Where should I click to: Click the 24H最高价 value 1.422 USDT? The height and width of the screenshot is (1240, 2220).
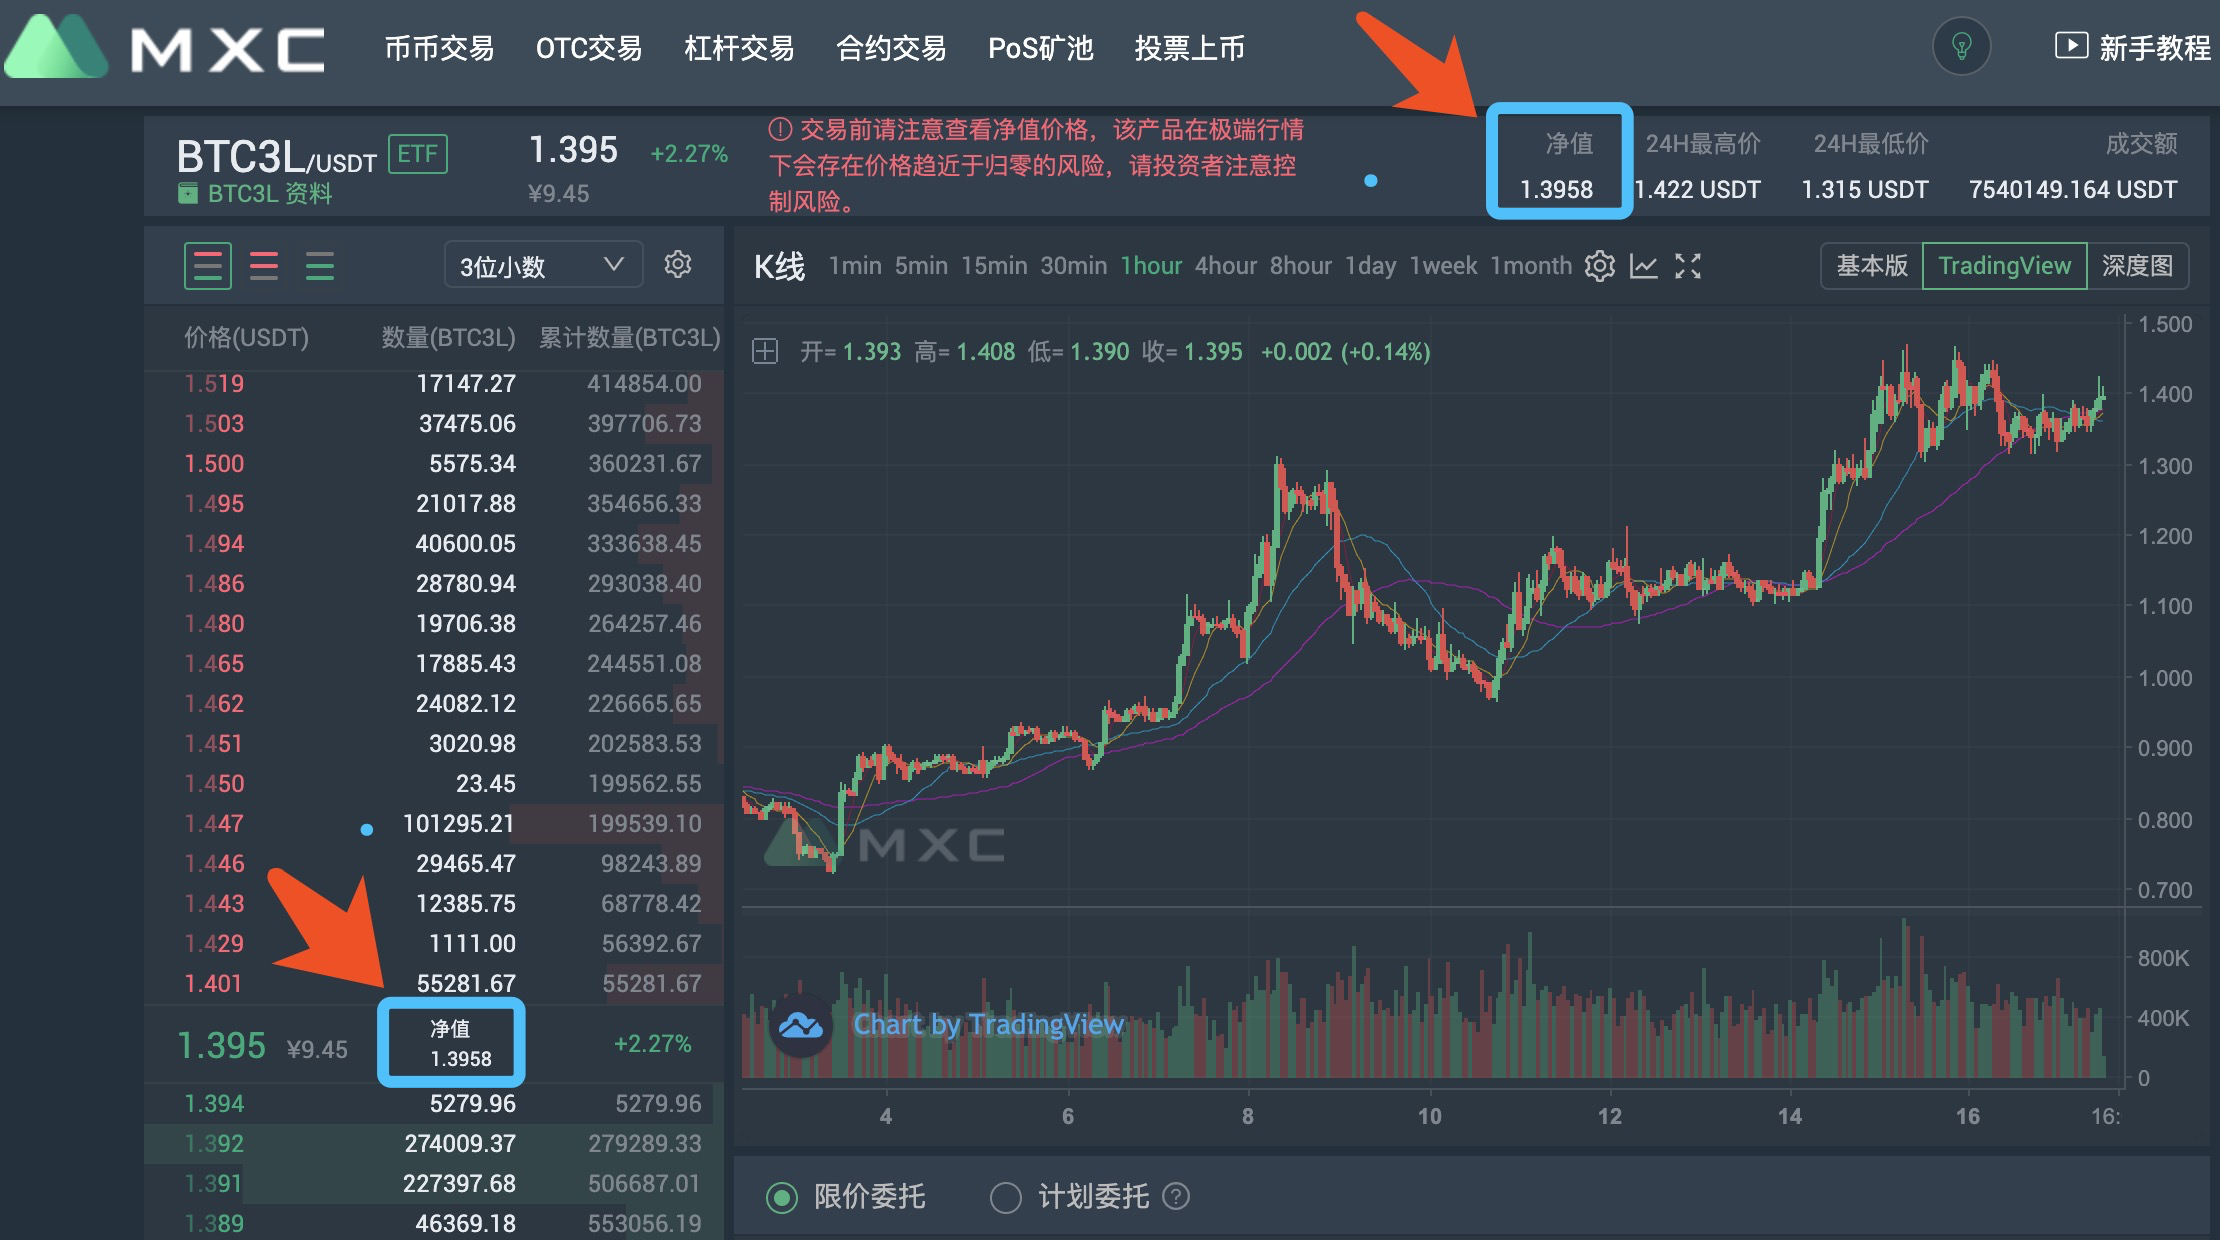[x=1697, y=189]
